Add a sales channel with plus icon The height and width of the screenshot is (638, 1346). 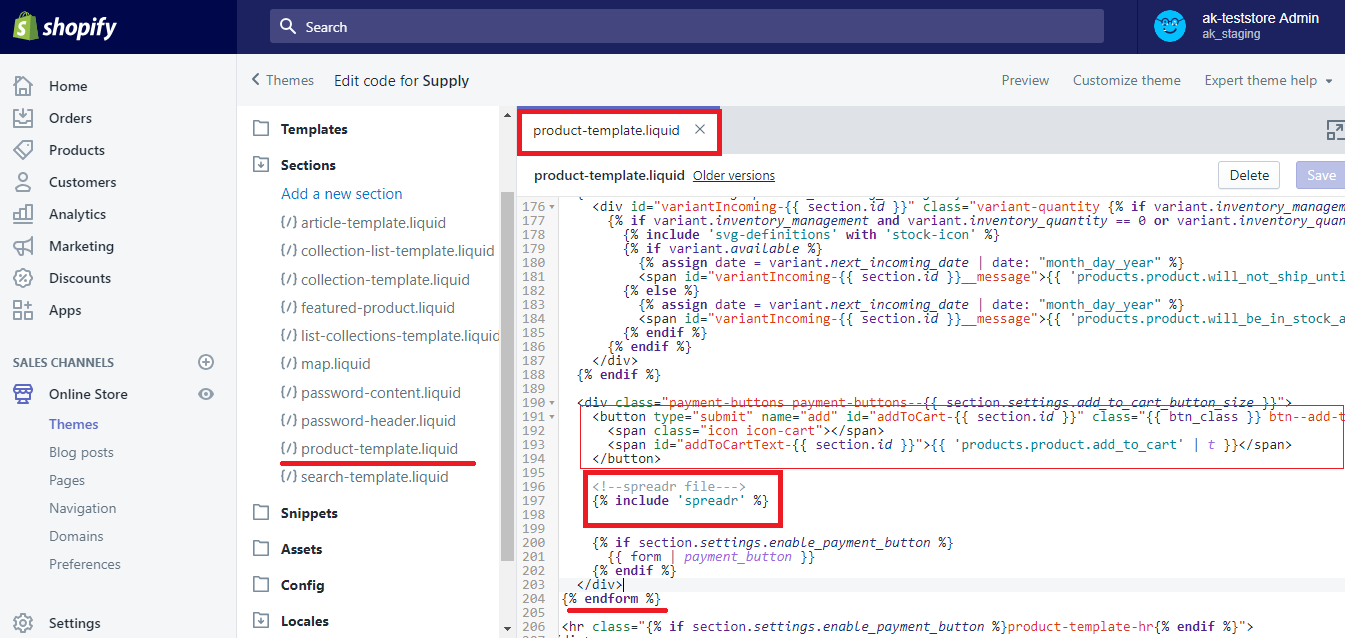tap(206, 362)
